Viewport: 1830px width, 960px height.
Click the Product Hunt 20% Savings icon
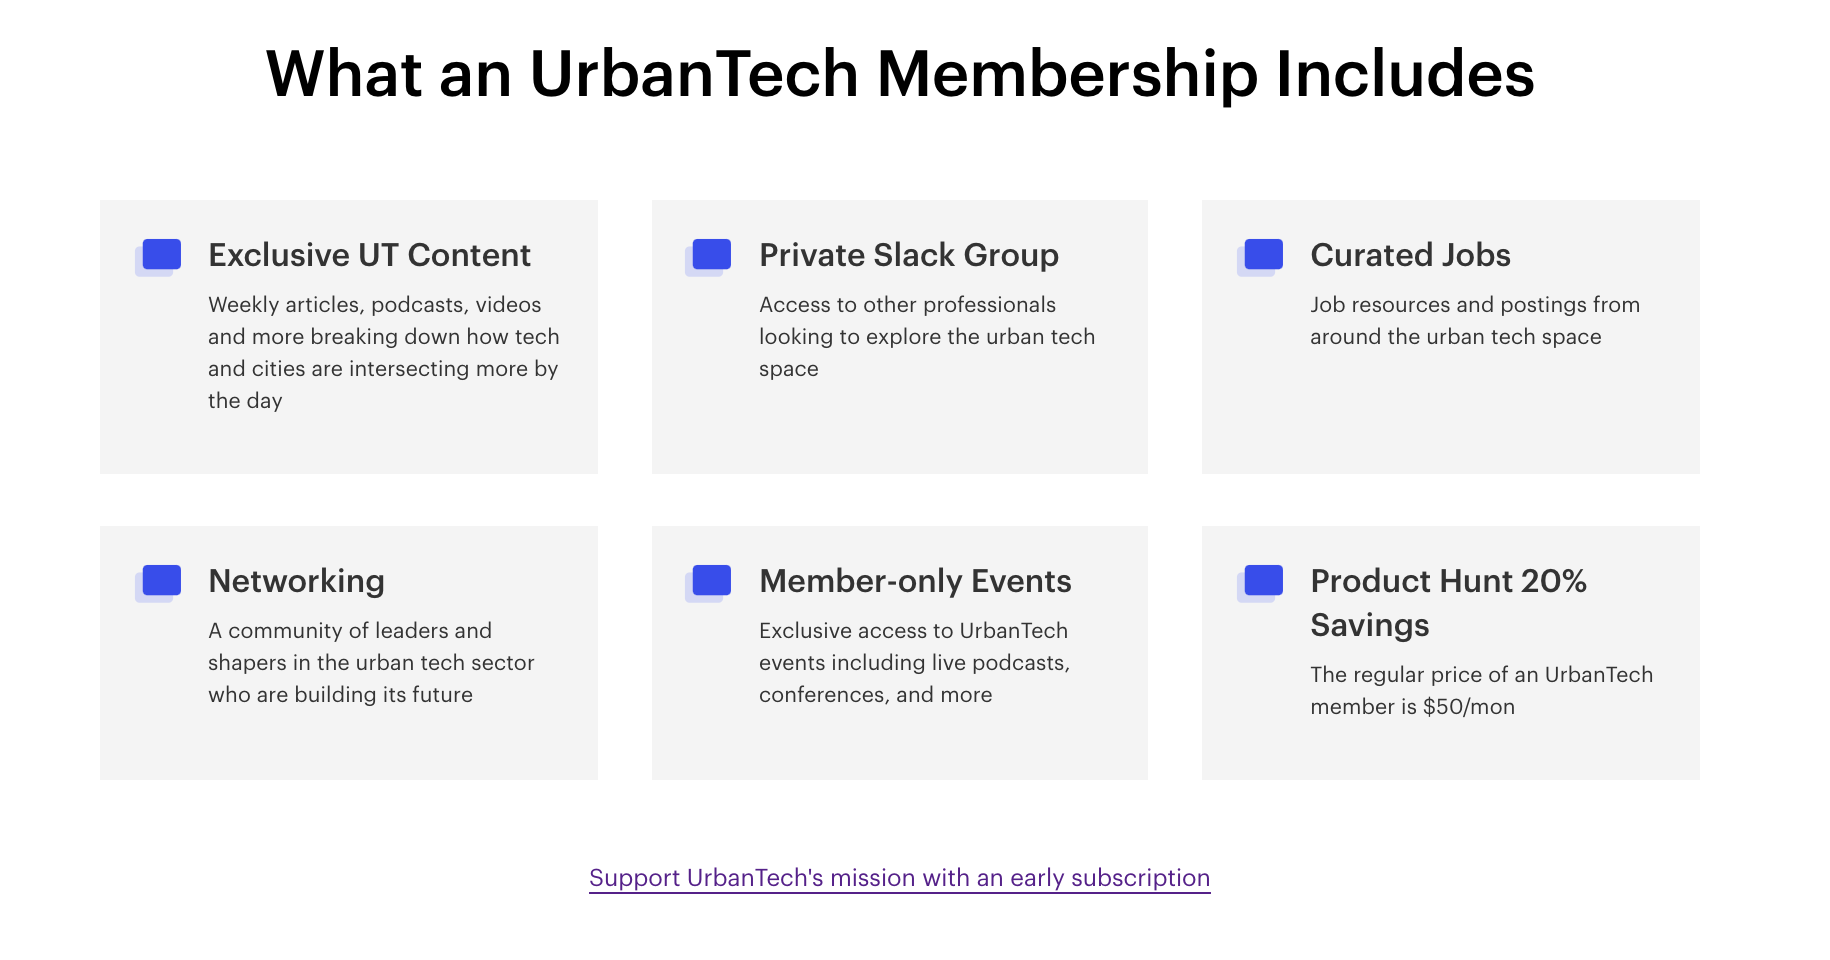[x=1263, y=580]
